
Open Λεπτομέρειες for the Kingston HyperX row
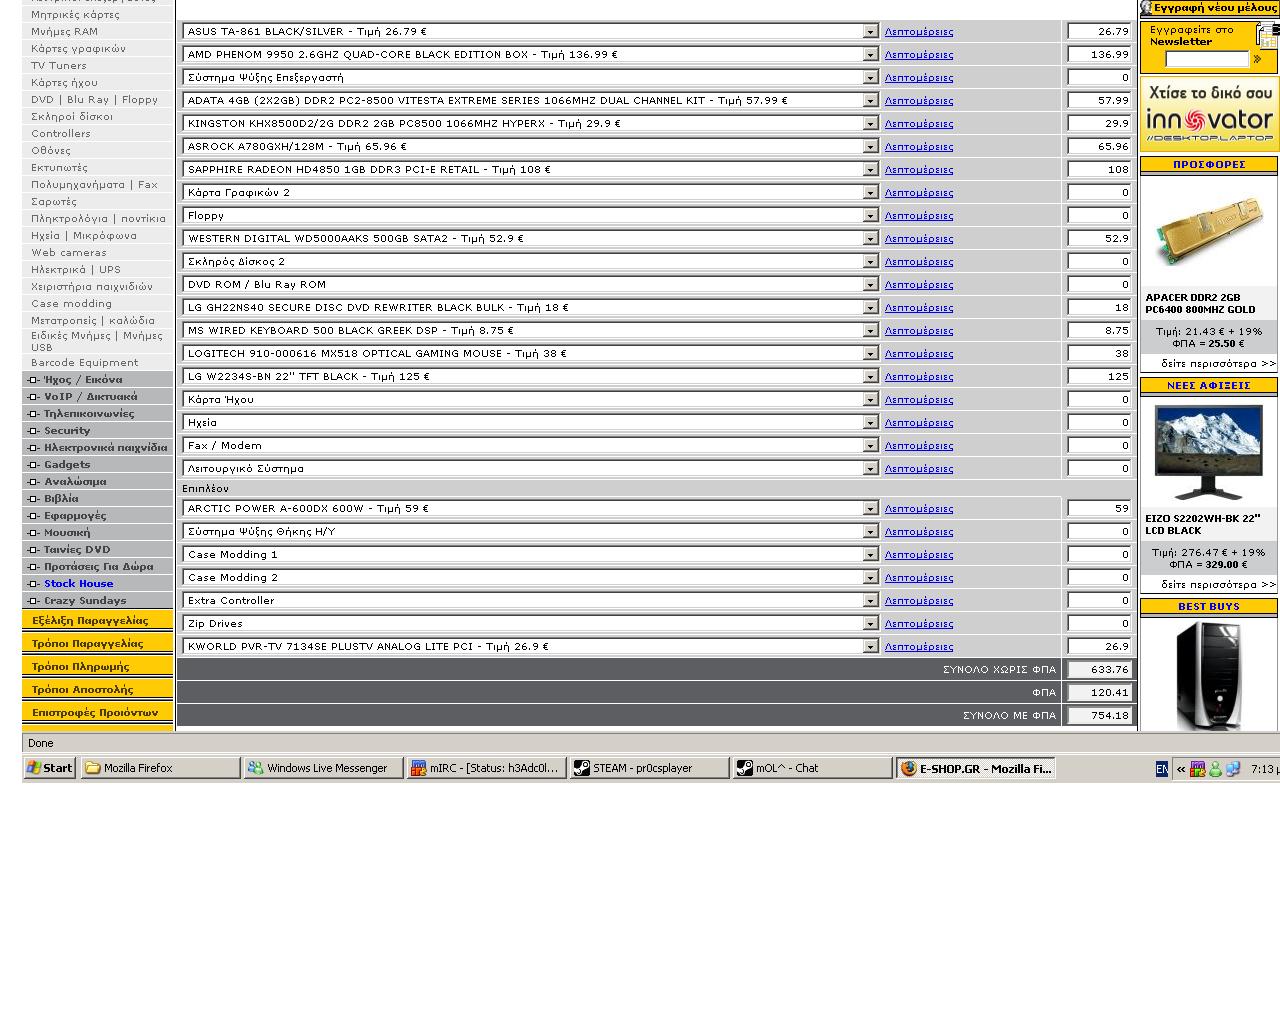[x=919, y=124]
